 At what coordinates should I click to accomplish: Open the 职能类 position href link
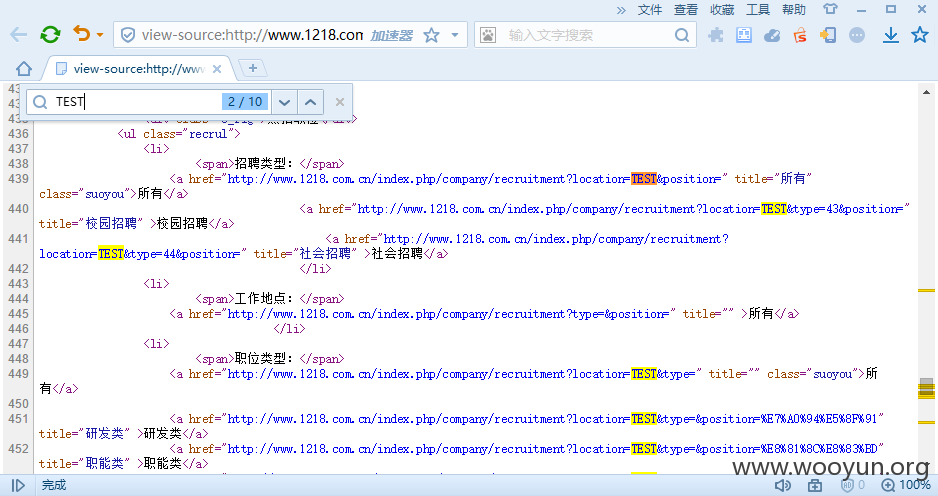[554, 448]
